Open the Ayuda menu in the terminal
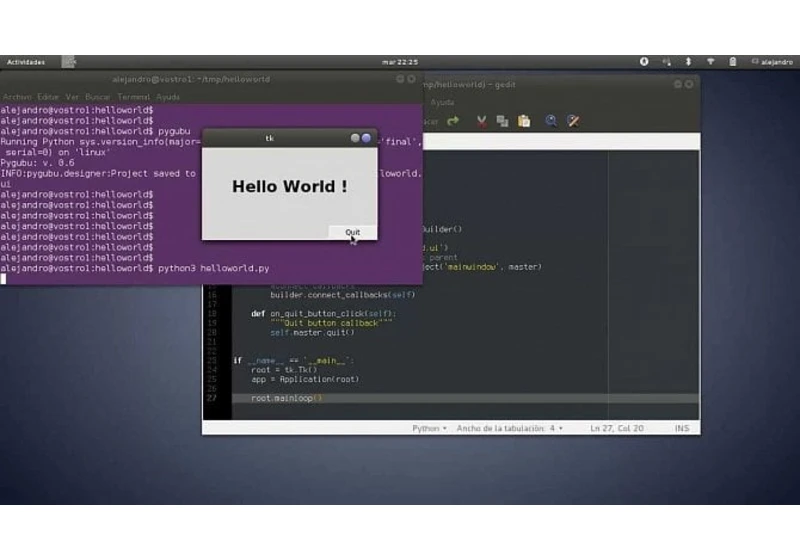This screenshot has height=560, width=800. coord(168,97)
